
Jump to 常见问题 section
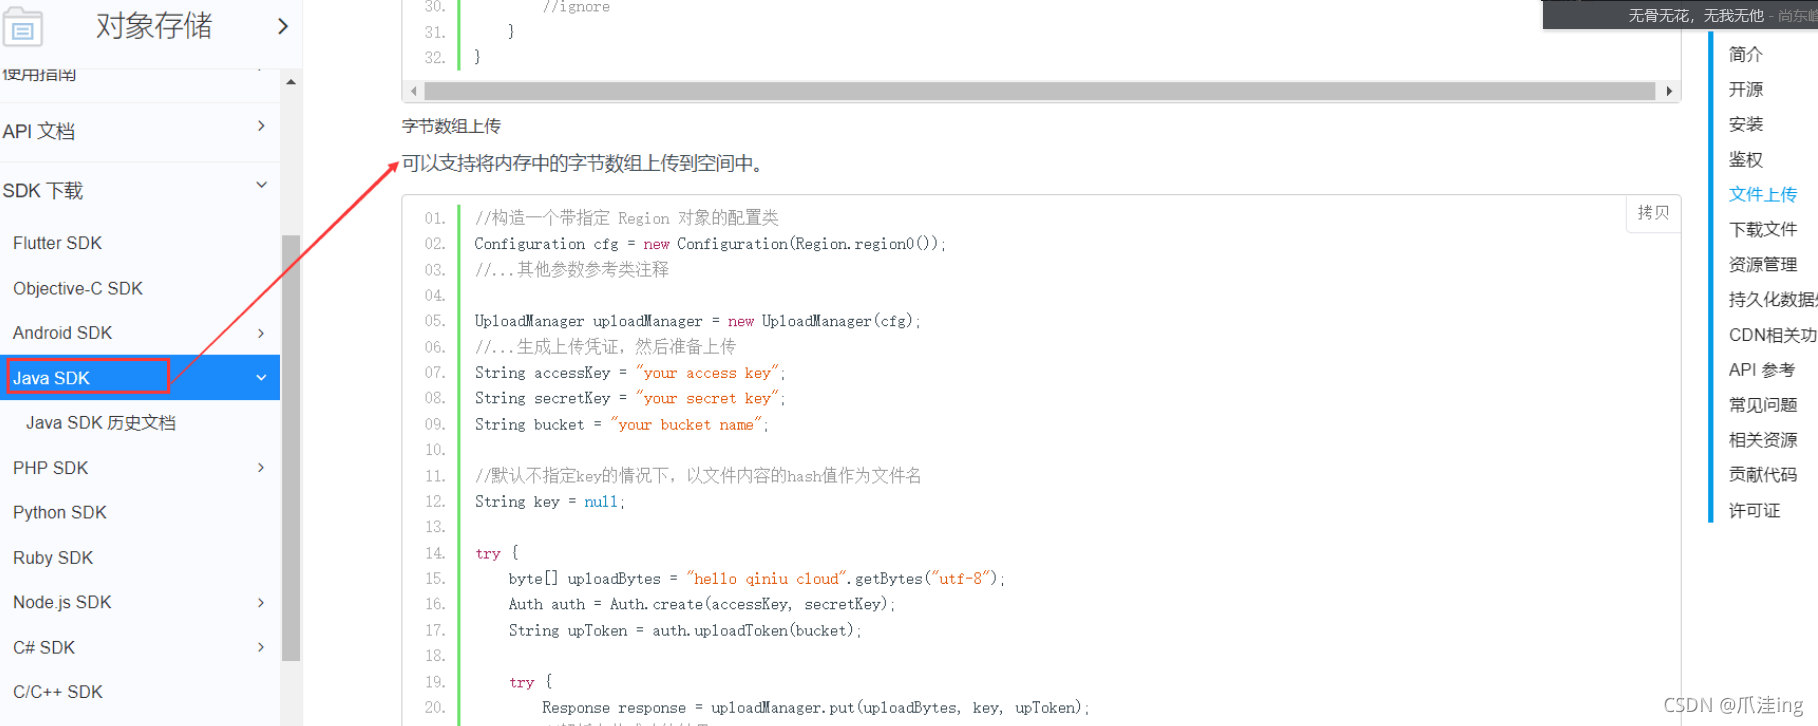[1763, 405]
